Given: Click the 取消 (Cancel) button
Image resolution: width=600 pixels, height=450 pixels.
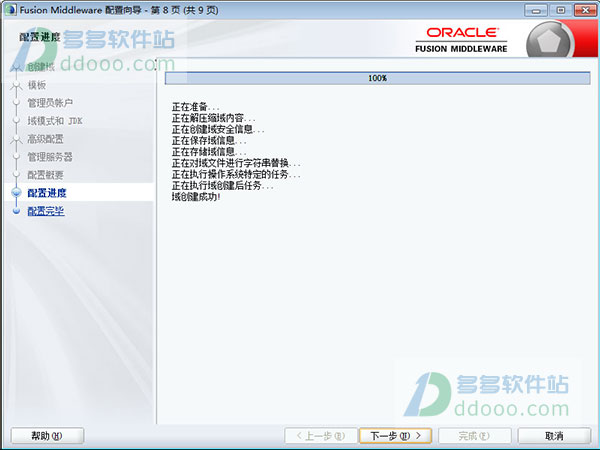Looking at the screenshot, I should [554, 435].
